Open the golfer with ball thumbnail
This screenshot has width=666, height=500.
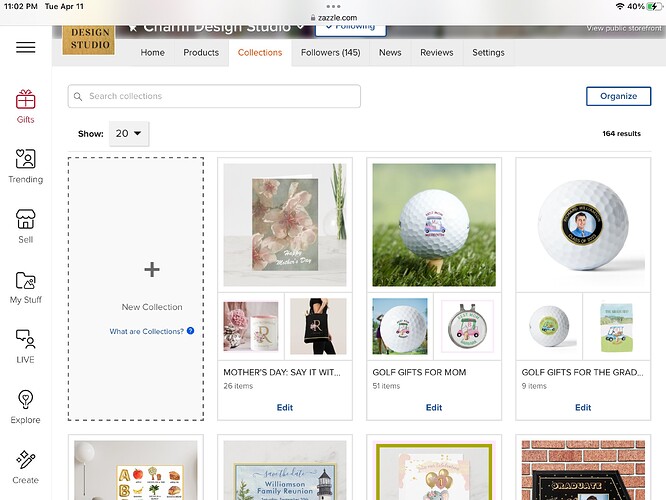[x=400, y=326]
